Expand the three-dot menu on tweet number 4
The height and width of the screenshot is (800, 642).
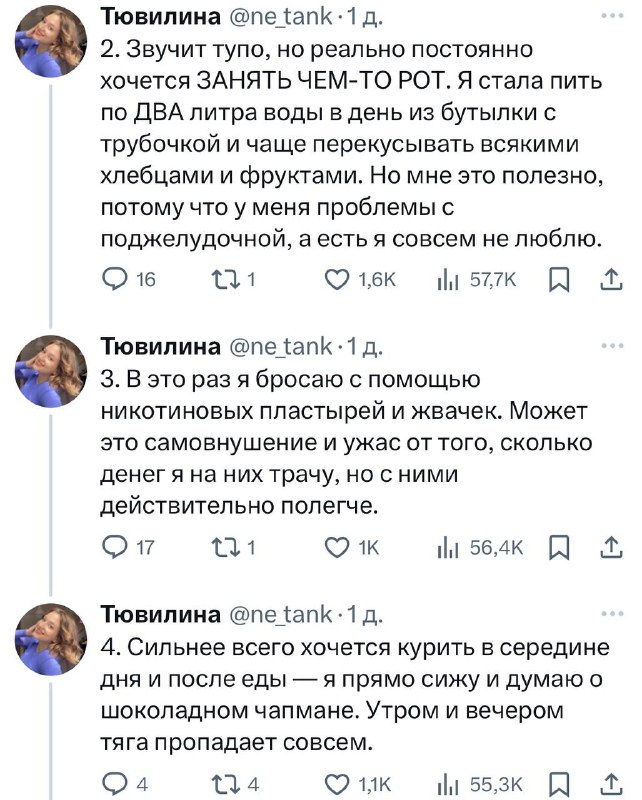[x=608, y=611]
